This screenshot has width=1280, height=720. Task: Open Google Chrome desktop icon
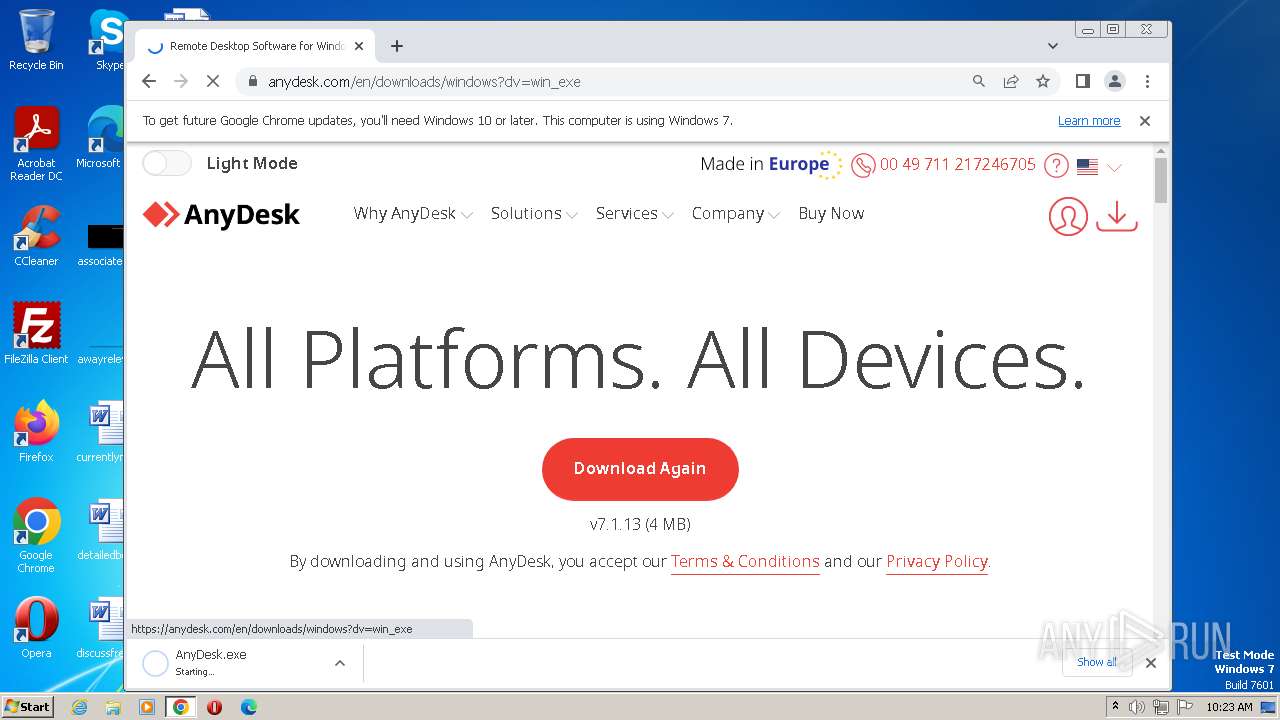[x=36, y=535]
